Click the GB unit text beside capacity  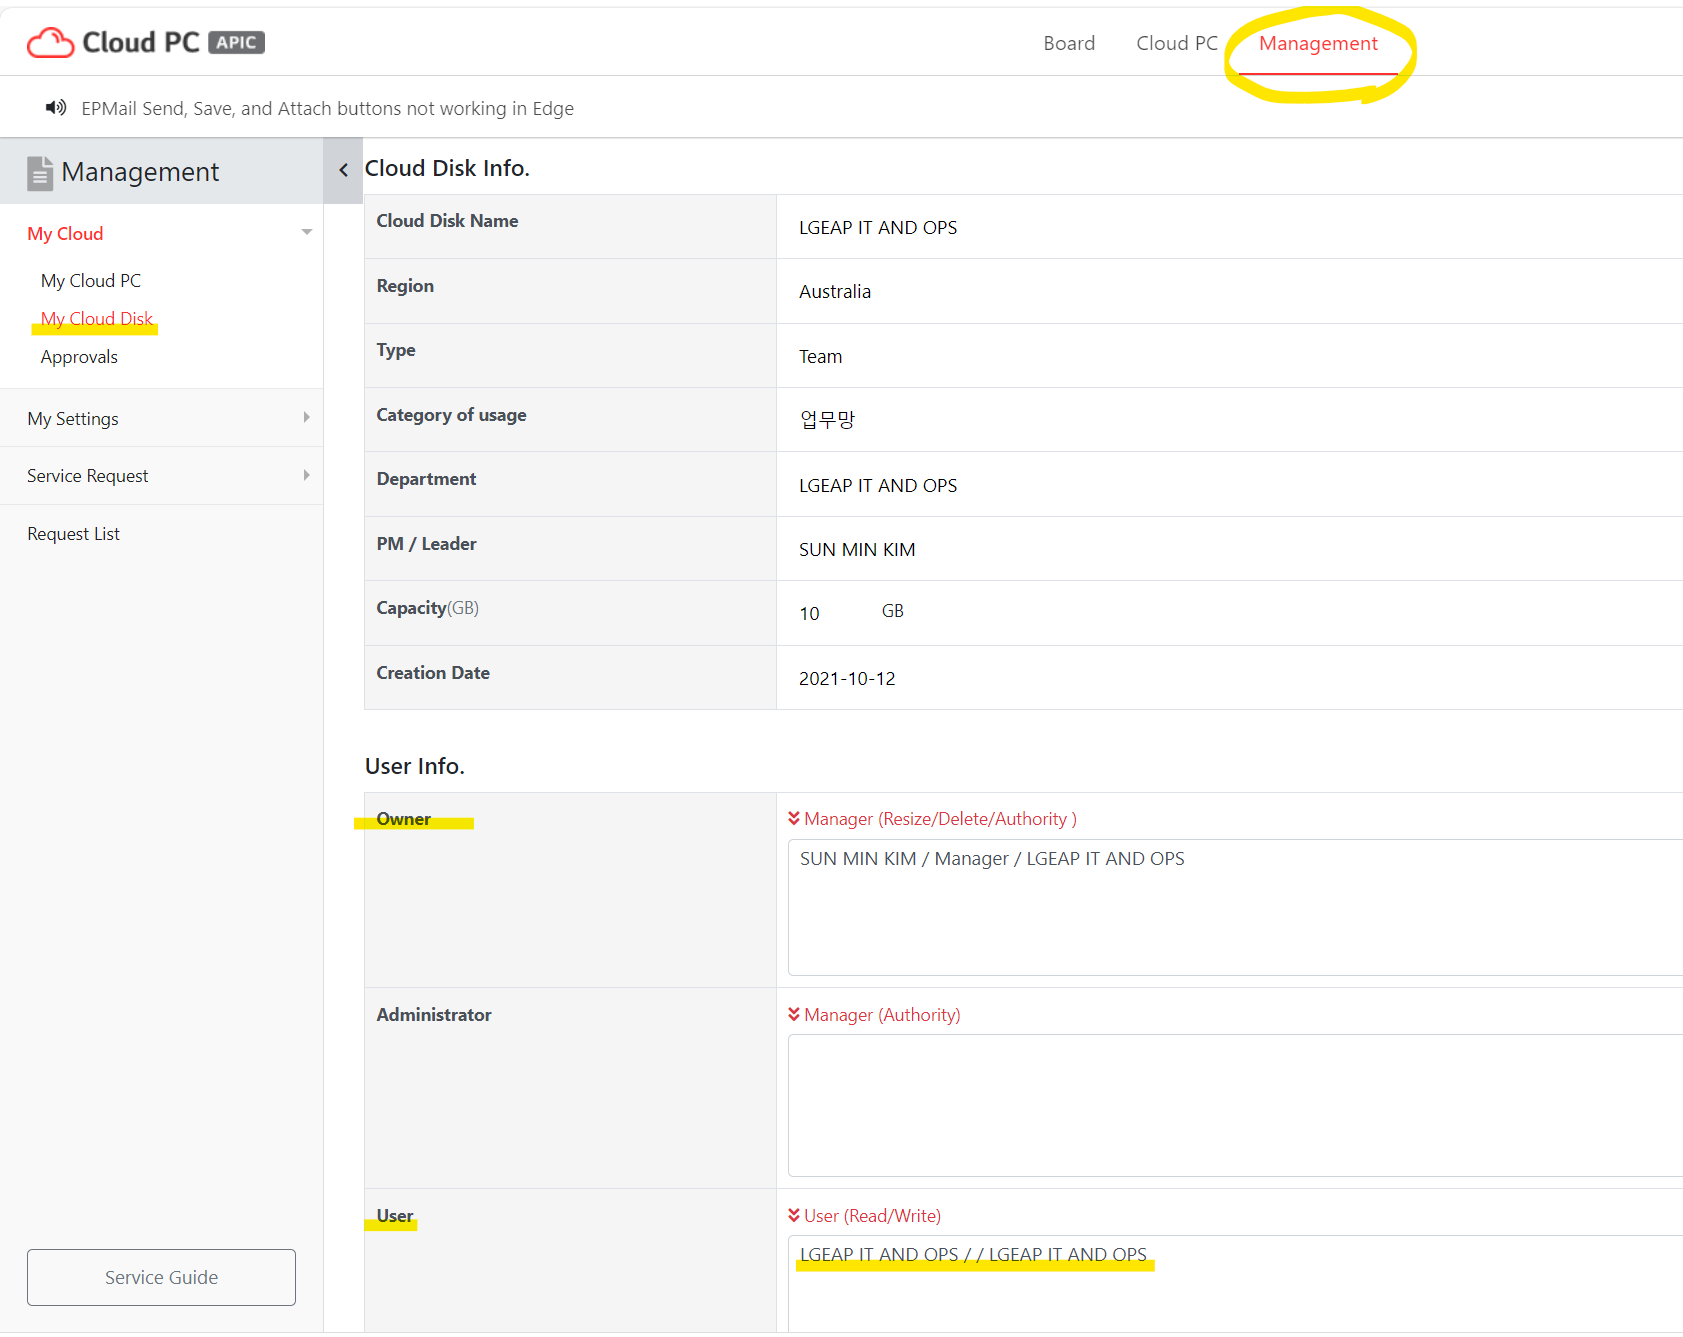(x=892, y=611)
